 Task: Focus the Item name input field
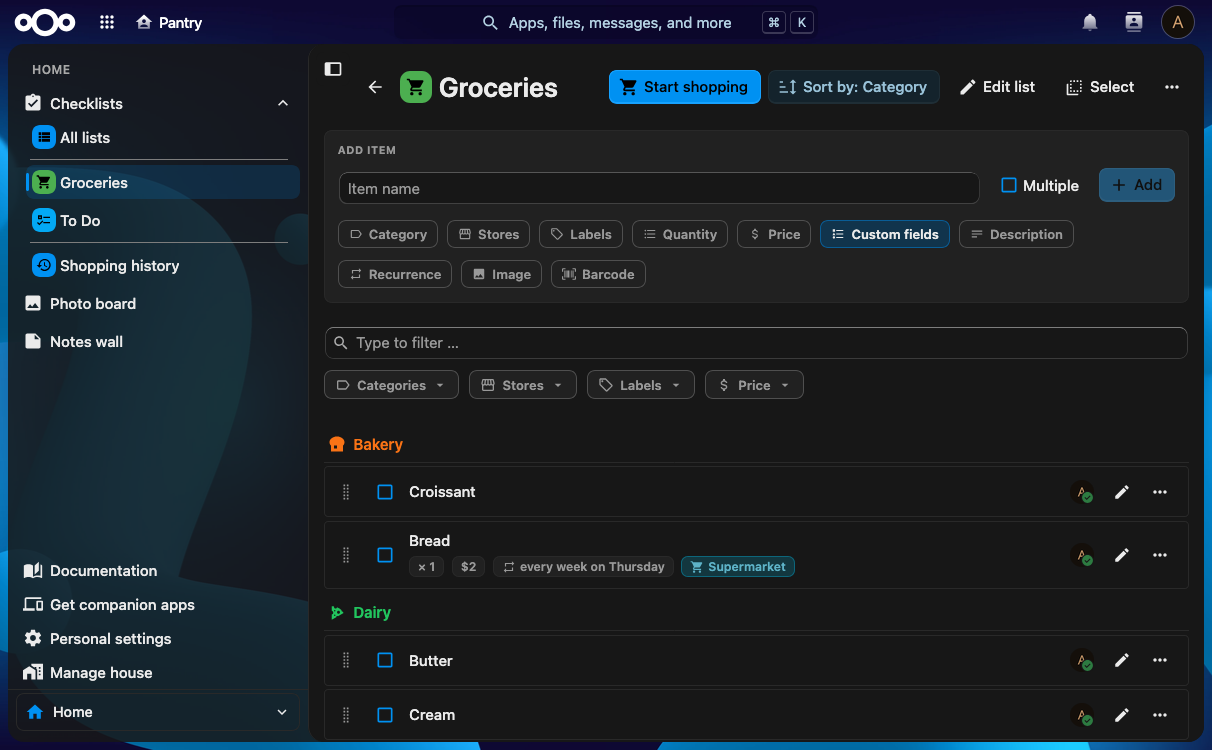(x=659, y=188)
